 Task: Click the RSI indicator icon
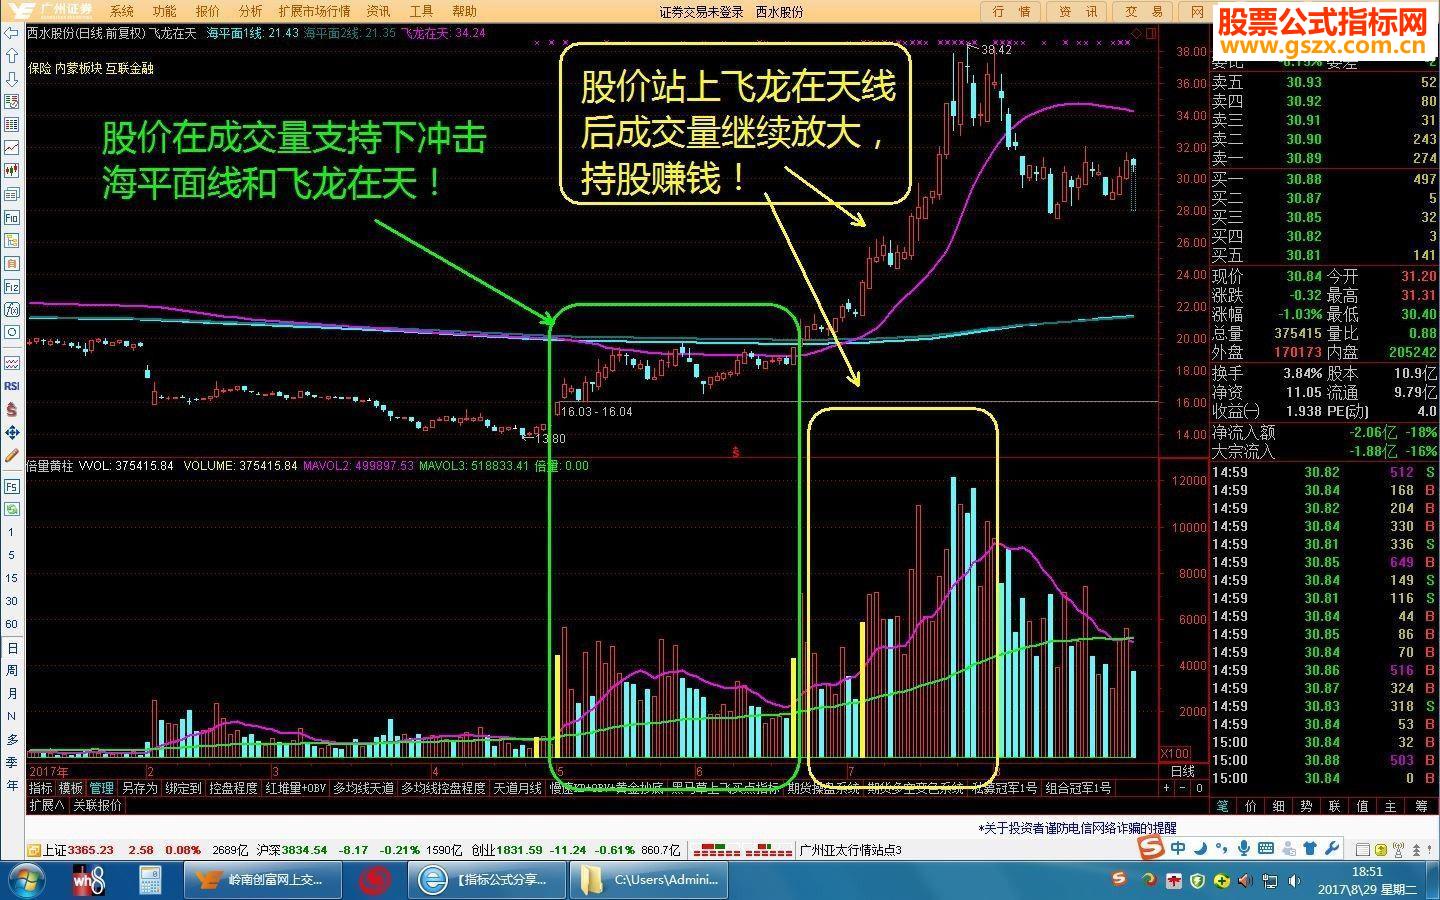(12, 386)
